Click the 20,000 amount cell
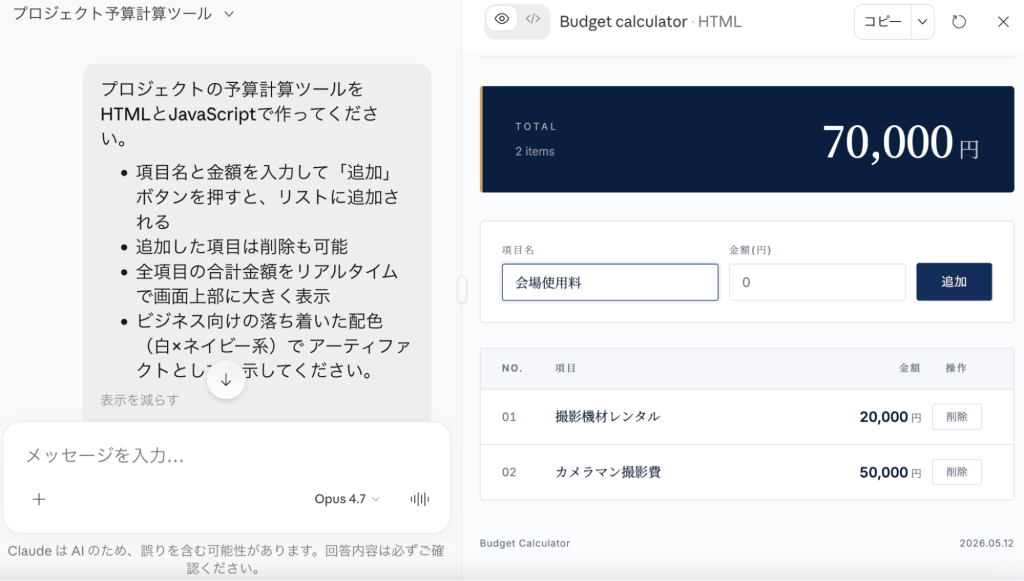The height and width of the screenshot is (581, 1024). (x=889, y=416)
